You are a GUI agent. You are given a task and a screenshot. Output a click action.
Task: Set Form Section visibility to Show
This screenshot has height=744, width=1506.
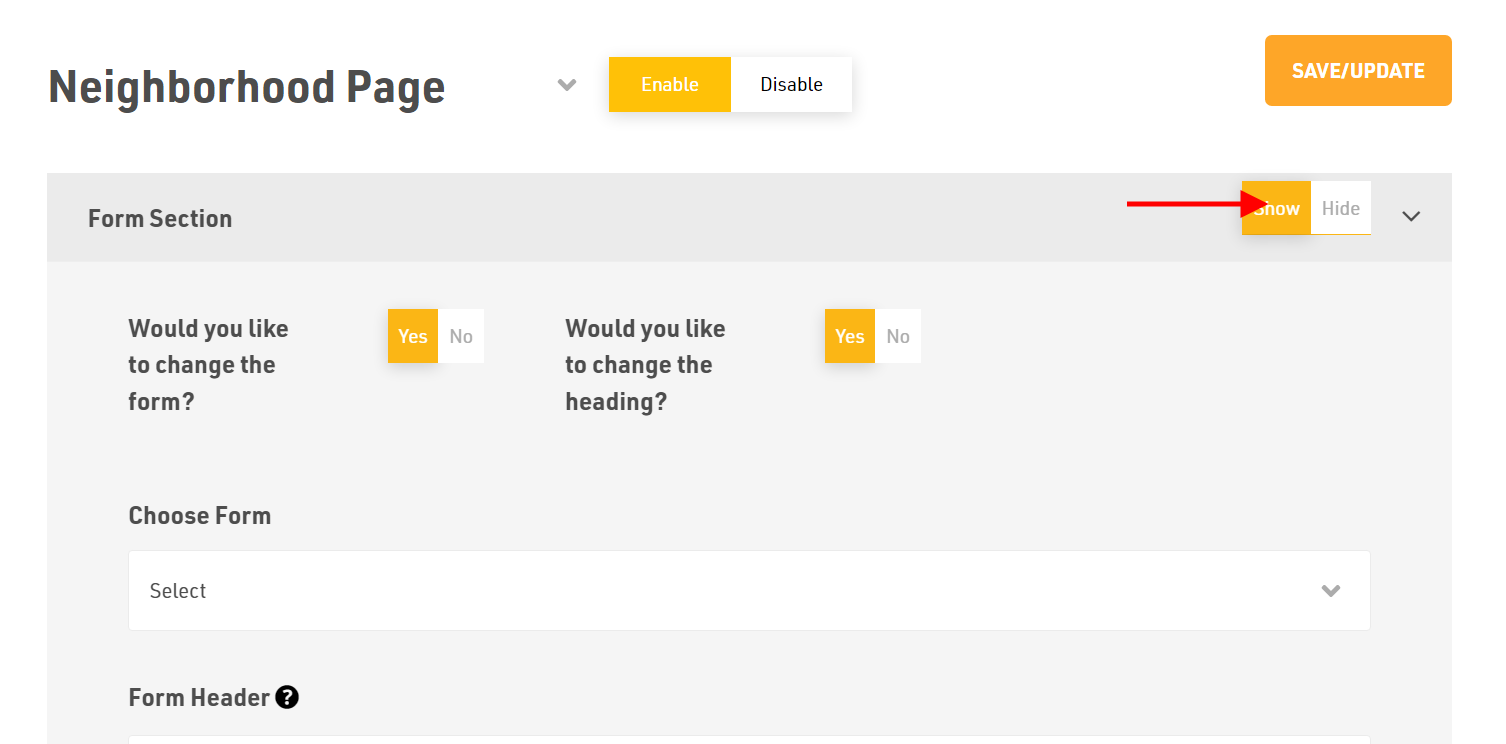(x=1276, y=208)
